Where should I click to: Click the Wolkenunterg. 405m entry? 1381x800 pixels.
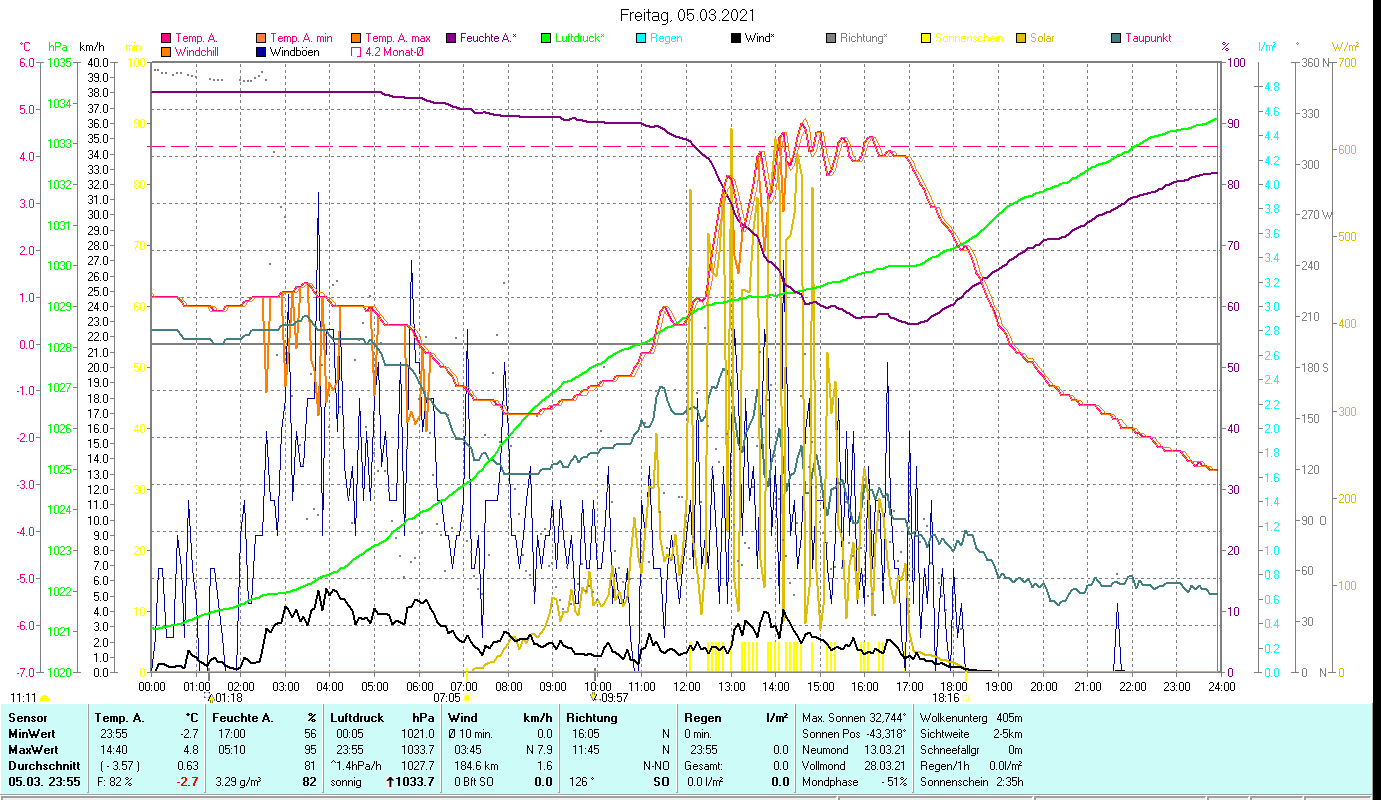pyautogui.click(x=970, y=718)
